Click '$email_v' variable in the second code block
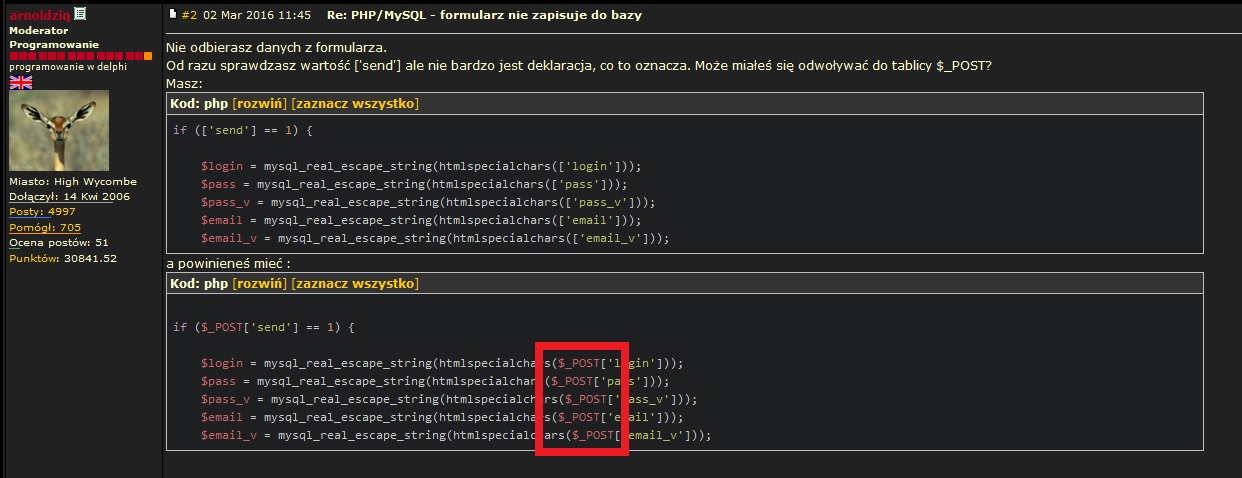This screenshot has height=478, width=1242. point(229,435)
